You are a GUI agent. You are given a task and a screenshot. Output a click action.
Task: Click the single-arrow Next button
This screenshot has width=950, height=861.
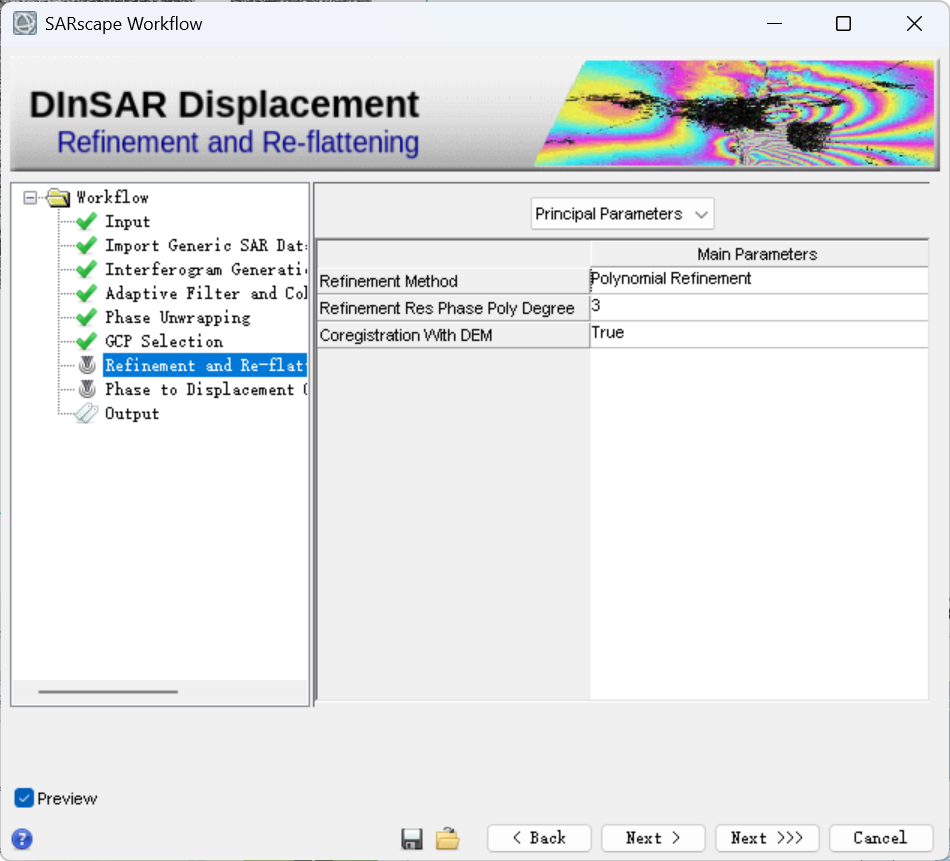point(653,838)
